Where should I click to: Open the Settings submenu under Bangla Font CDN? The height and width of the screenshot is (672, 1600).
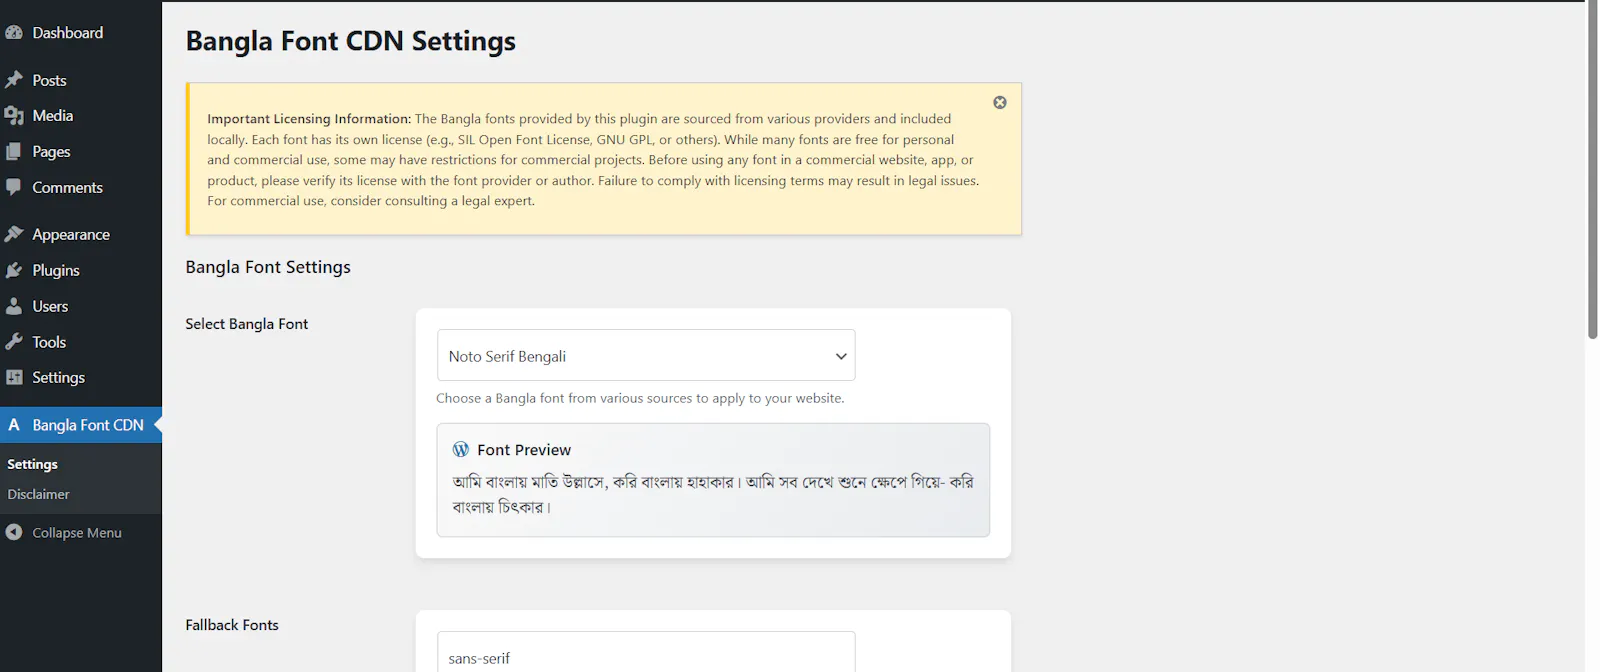point(32,464)
